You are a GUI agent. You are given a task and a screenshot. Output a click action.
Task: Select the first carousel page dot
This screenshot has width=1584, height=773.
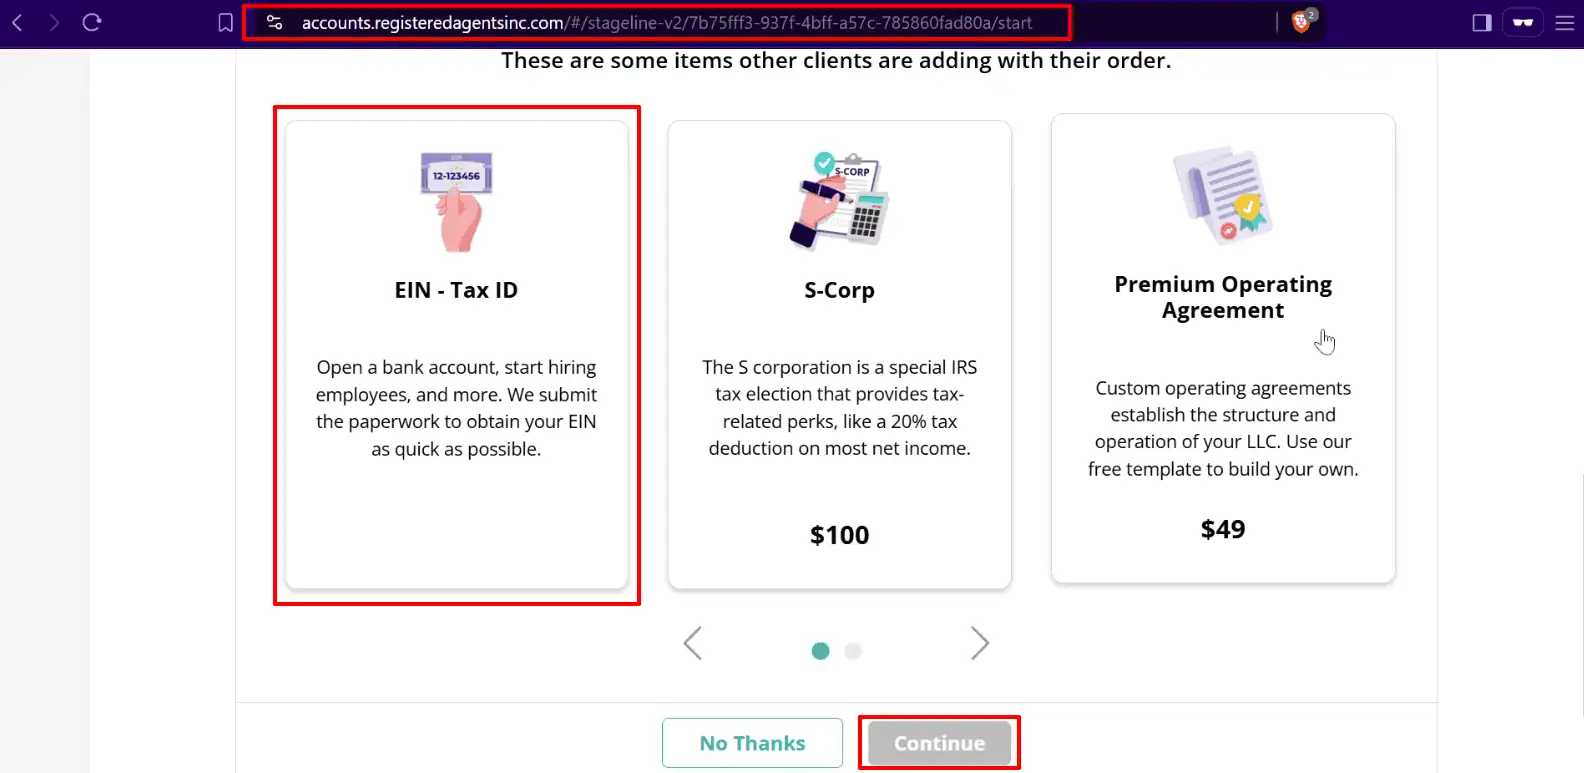pyautogui.click(x=821, y=651)
